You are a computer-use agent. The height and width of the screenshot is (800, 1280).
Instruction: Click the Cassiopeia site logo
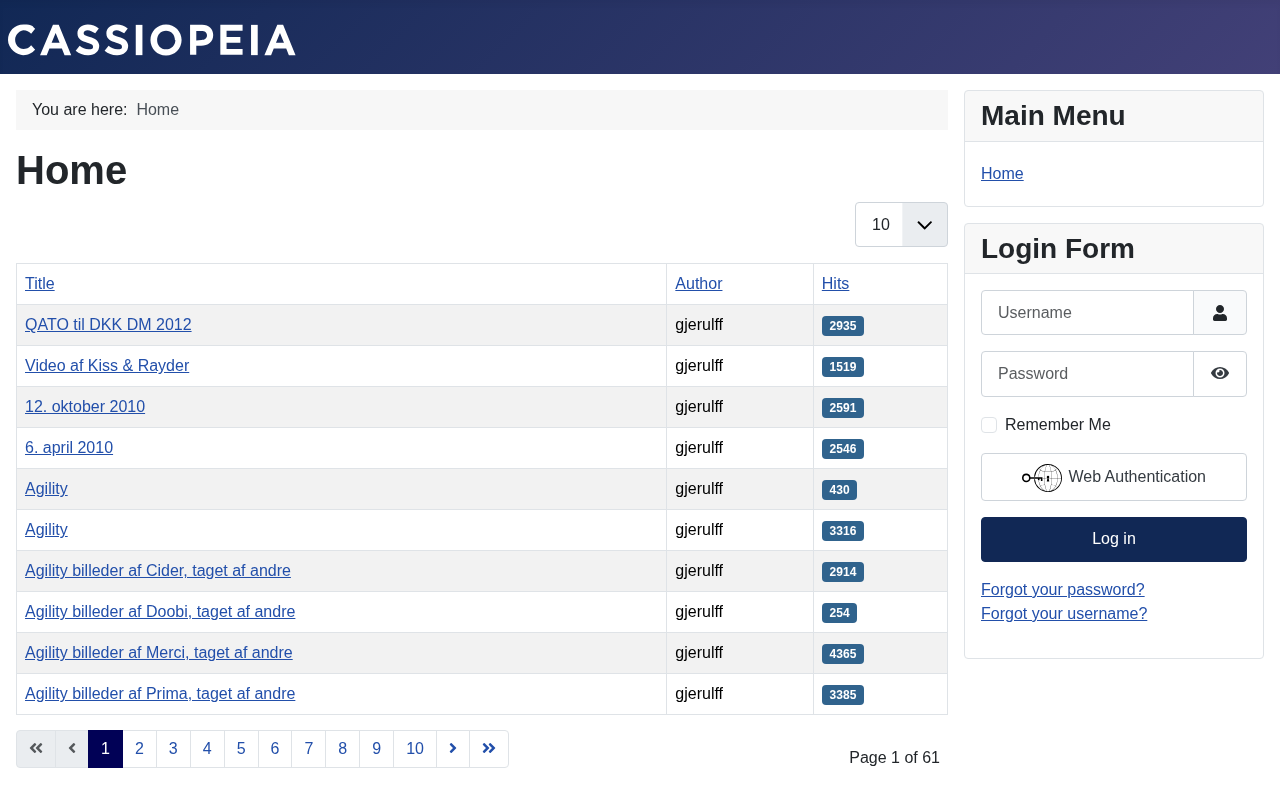pyautogui.click(x=152, y=40)
